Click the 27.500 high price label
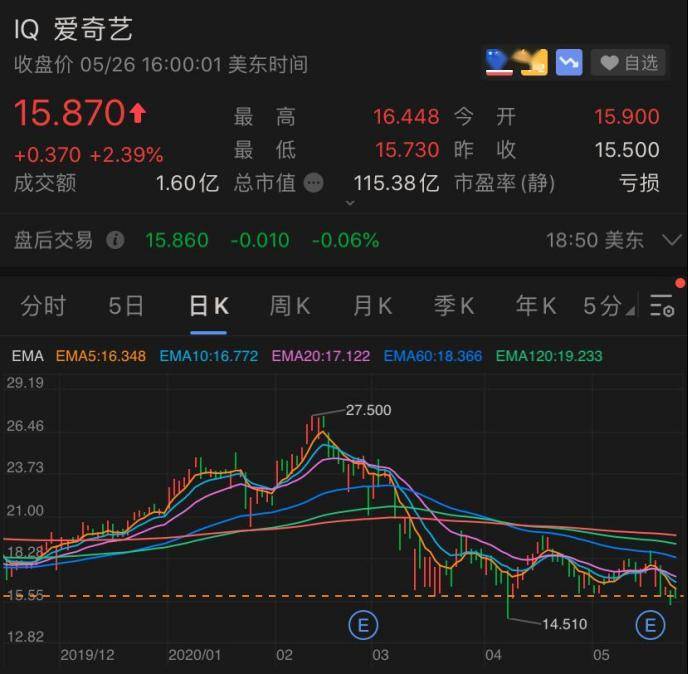The width and height of the screenshot is (688, 674). click(368, 410)
